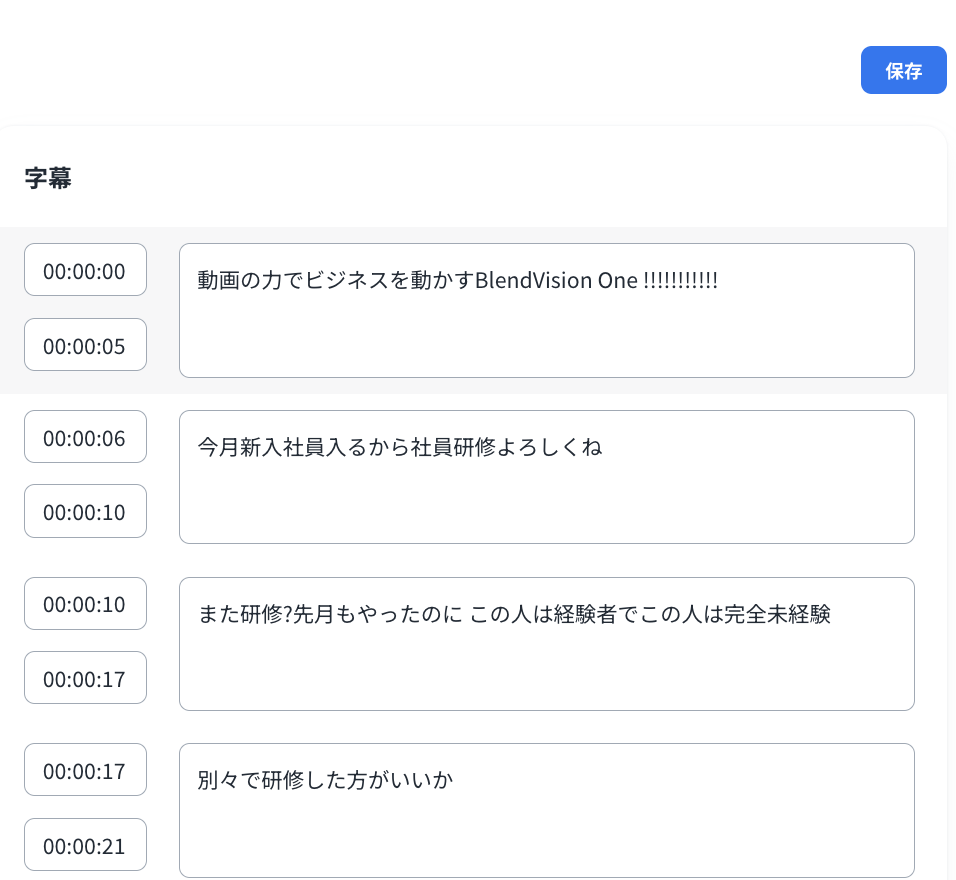956x880 pixels.
Task: Click the 字幕 section heading
Action: point(48,178)
